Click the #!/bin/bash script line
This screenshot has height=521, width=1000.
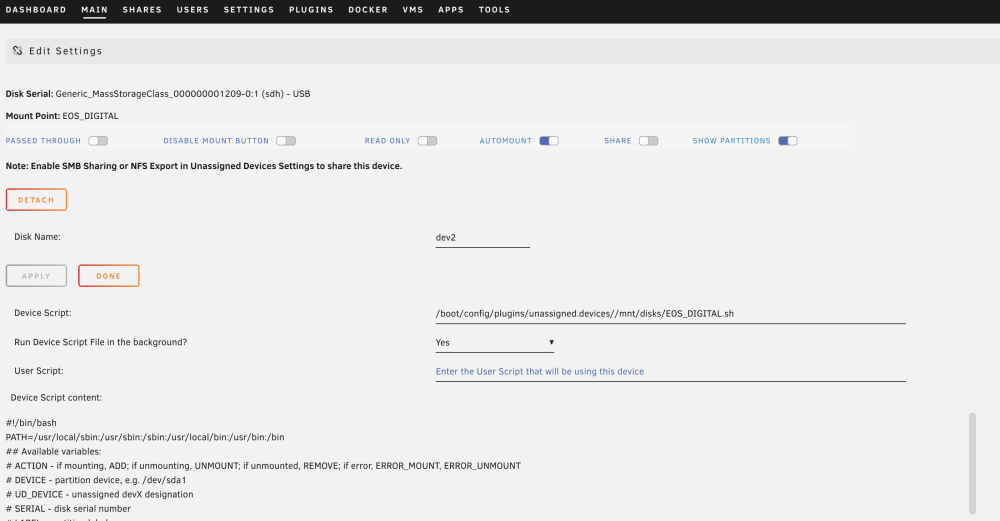click(31, 423)
